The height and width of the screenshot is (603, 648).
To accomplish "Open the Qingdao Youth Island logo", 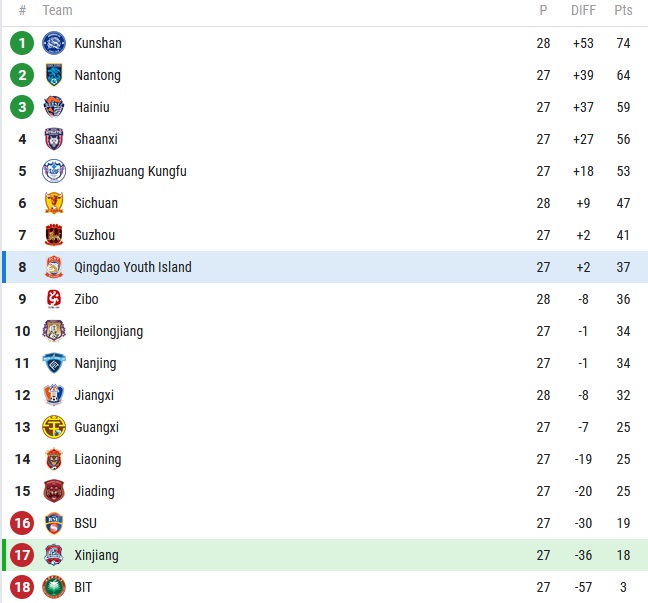I will (54, 267).
